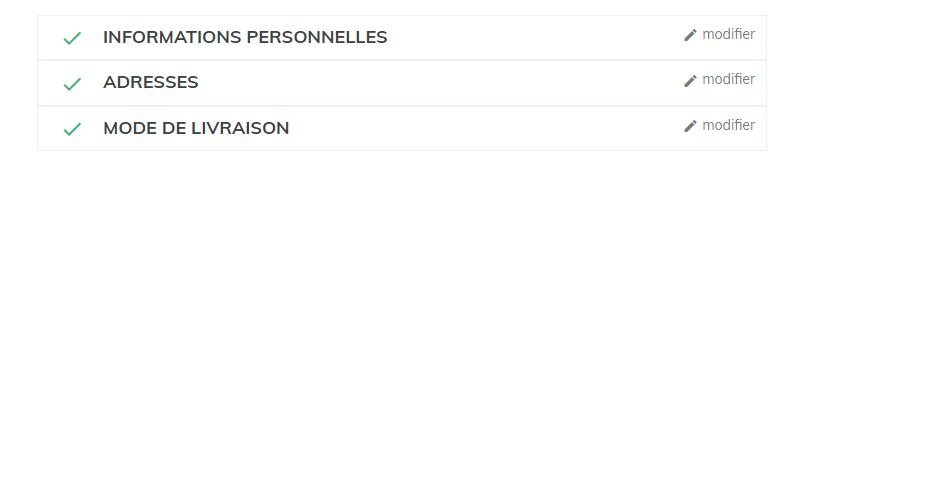The width and height of the screenshot is (945, 496).
Task: Click modifier text in the Adresses row
Action: pyautogui.click(x=728, y=80)
